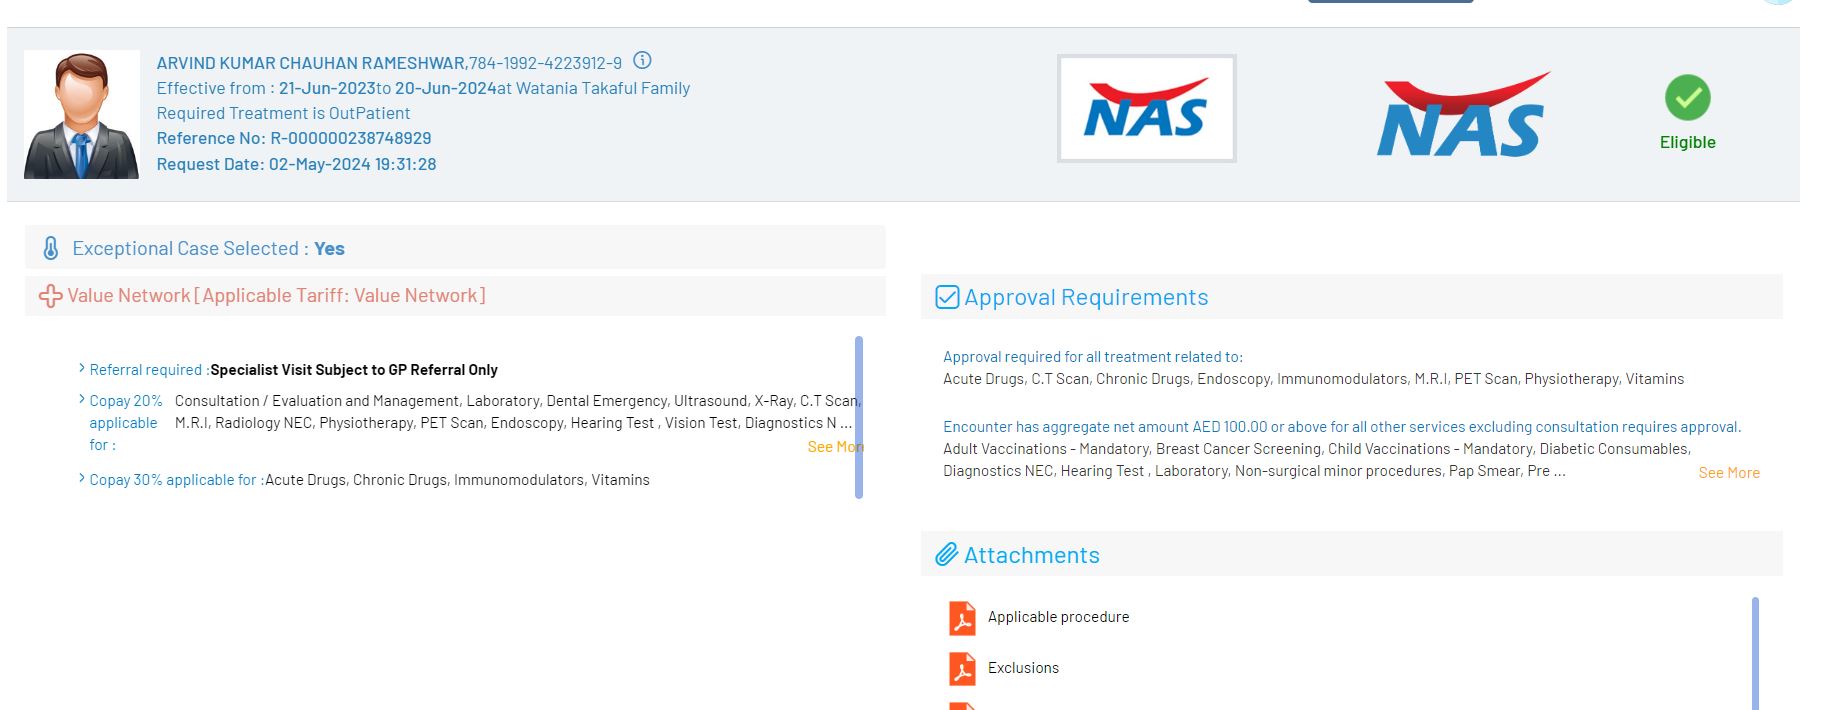1837x710 pixels.
Task: Click Required Treatment is OutPatient text
Action: tap(283, 113)
